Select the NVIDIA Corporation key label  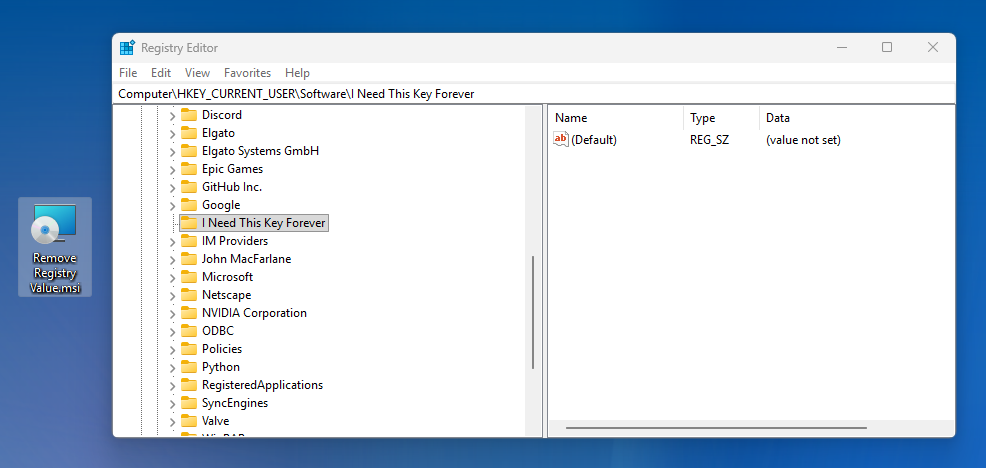254,313
